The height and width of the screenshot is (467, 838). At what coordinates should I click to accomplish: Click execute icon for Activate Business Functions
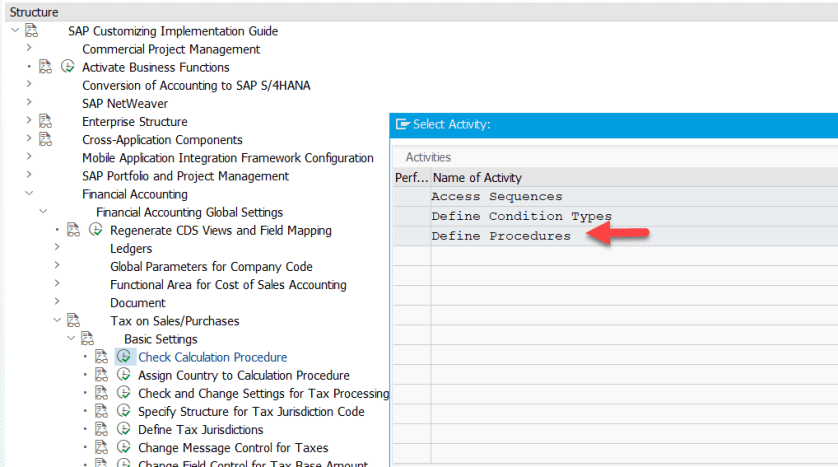68,67
